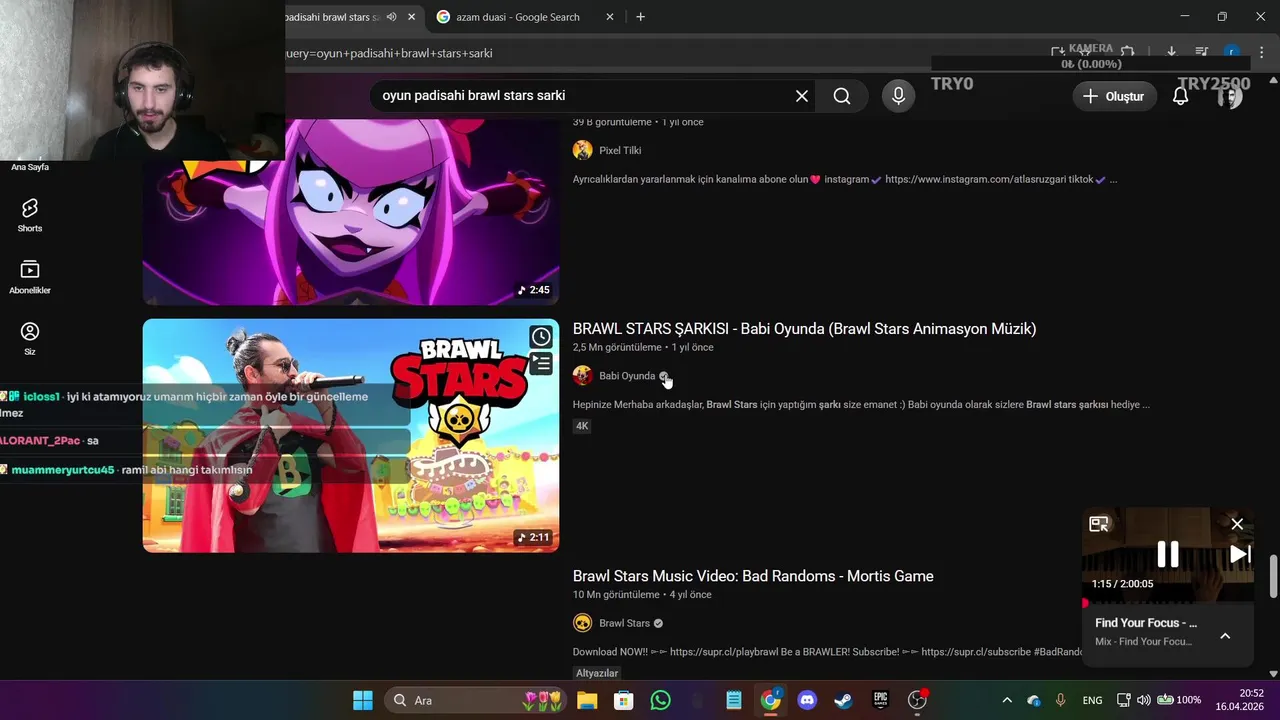The image size is (1280, 720).
Task: Click '2,5 Mn görüntüleme' view count
Action: point(617,347)
